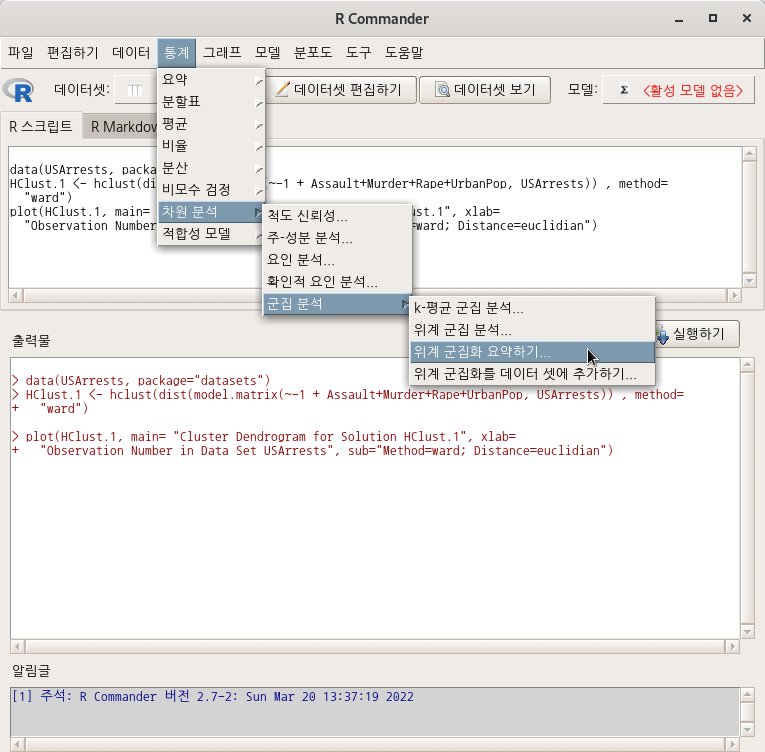Click the 실행하기 submit button

click(697, 334)
